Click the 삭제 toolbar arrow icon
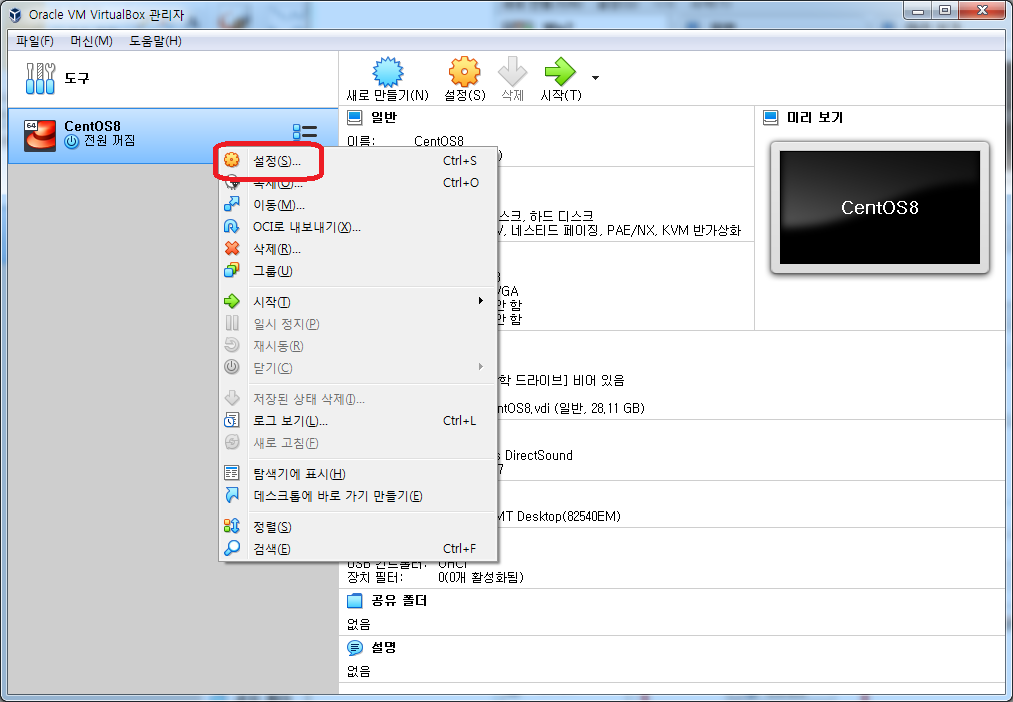The image size is (1013, 702). 512,72
